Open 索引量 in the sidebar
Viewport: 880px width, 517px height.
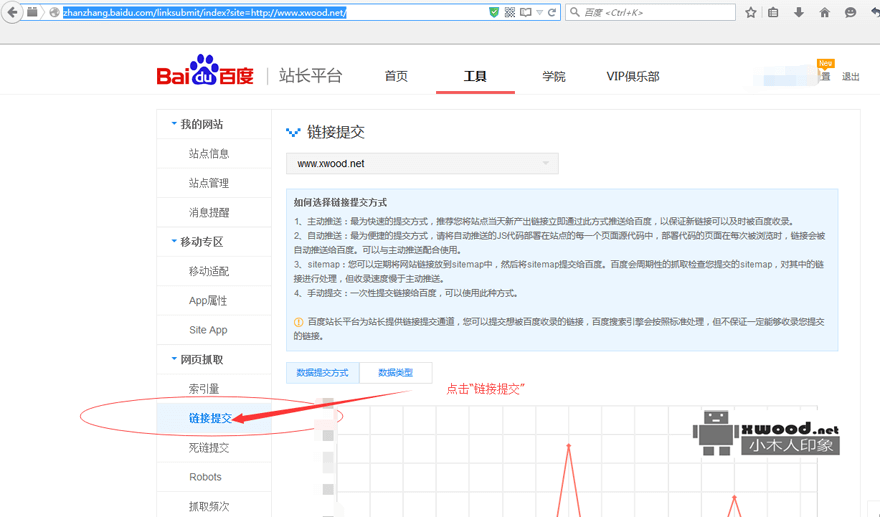coord(204,389)
